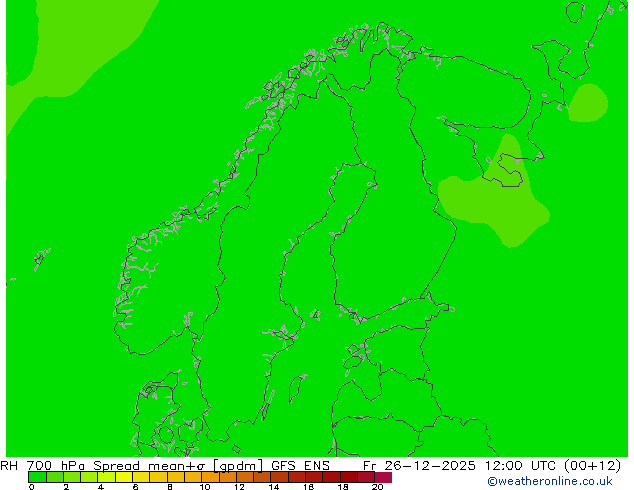Screen dimensions: 634x490
Task: Click the legend number '20'
Action: (x=377, y=487)
